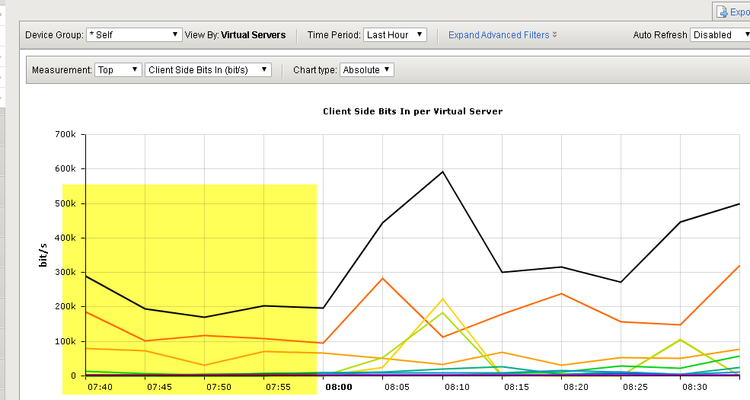This screenshot has height=400, width=750.
Task: Click the black line peak at 08:10
Action: tap(443, 171)
